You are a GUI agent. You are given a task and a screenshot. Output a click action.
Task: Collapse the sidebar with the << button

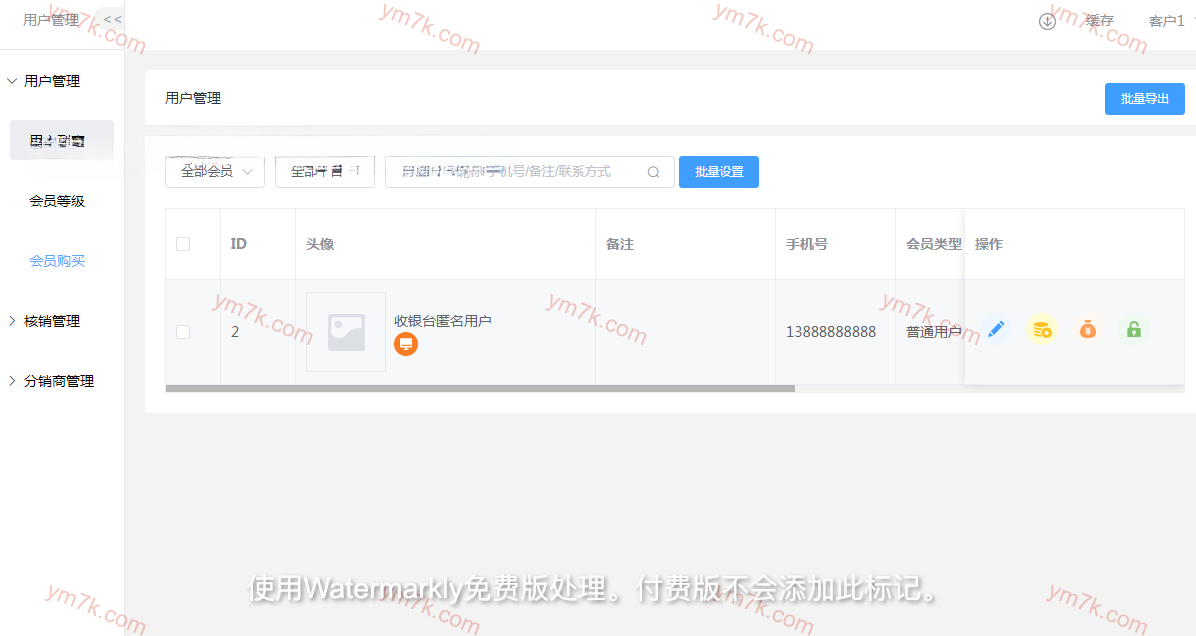click(x=112, y=20)
